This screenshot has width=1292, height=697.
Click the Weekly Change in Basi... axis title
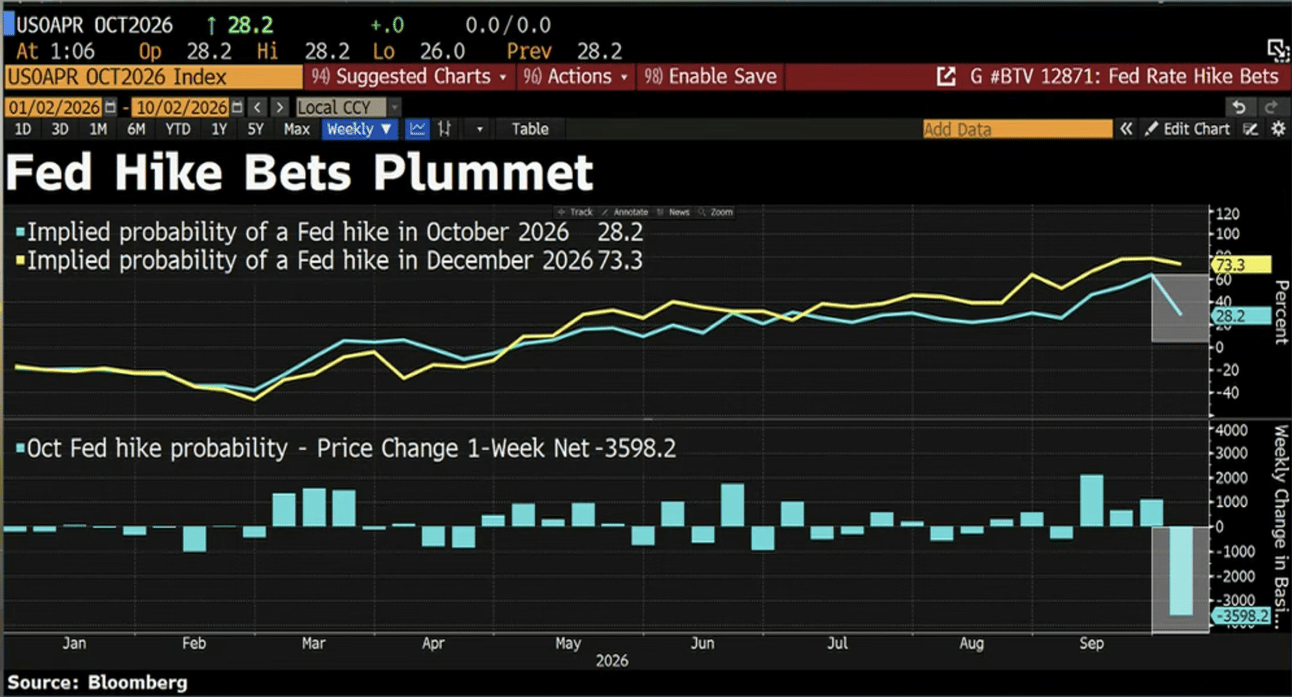click(x=1280, y=528)
